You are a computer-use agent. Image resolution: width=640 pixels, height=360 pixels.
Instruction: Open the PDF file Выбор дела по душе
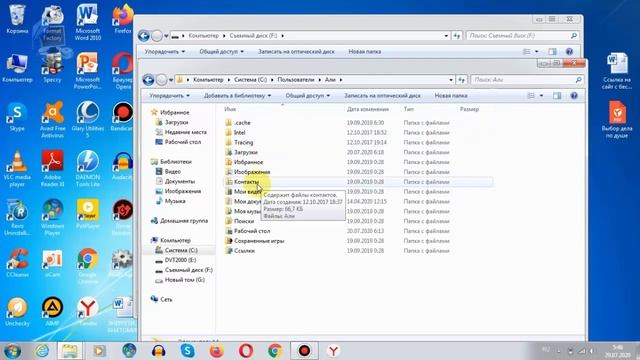[617, 119]
